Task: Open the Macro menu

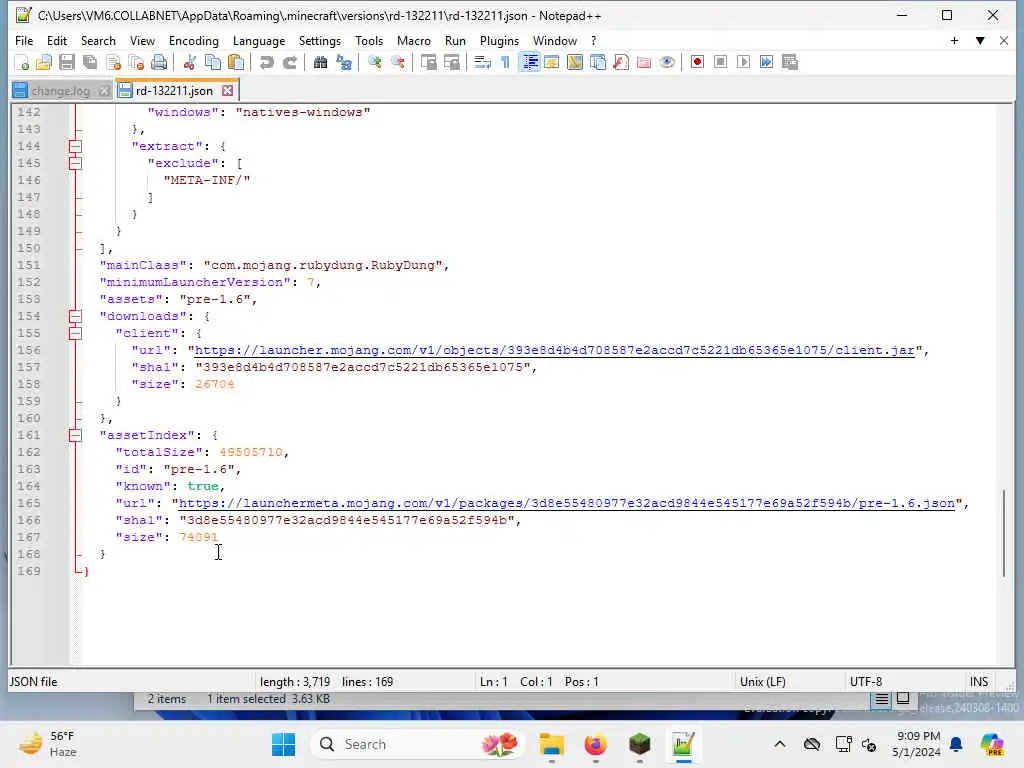Action: pos(413,40)
